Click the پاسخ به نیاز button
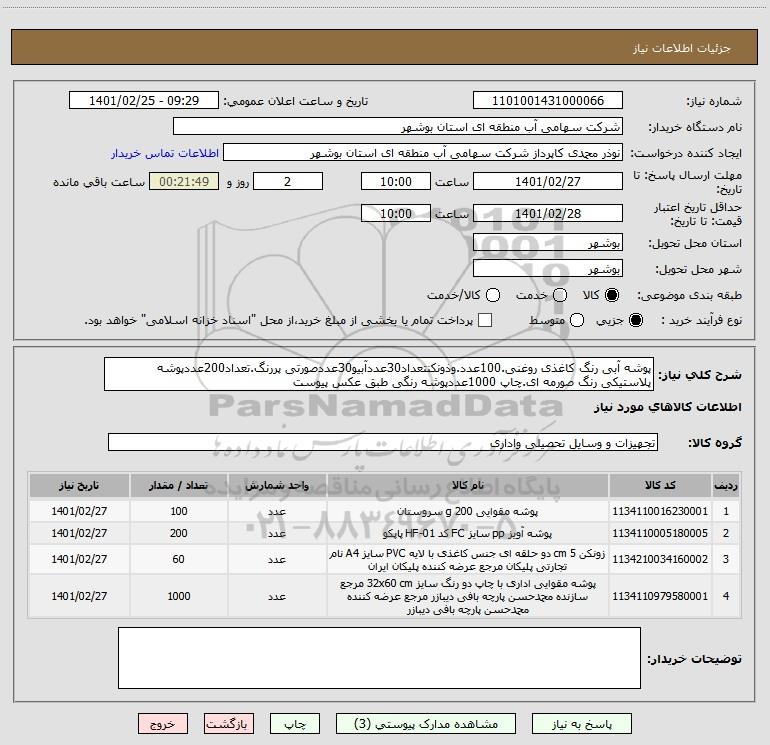The width and height of the screenshot is (770, 745). pyautogui.click(x=582, y=724)
